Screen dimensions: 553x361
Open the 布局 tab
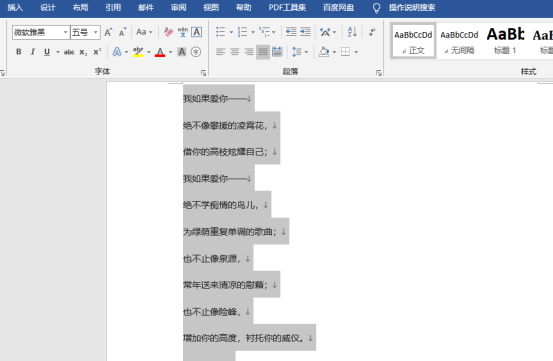click(80, 7)
